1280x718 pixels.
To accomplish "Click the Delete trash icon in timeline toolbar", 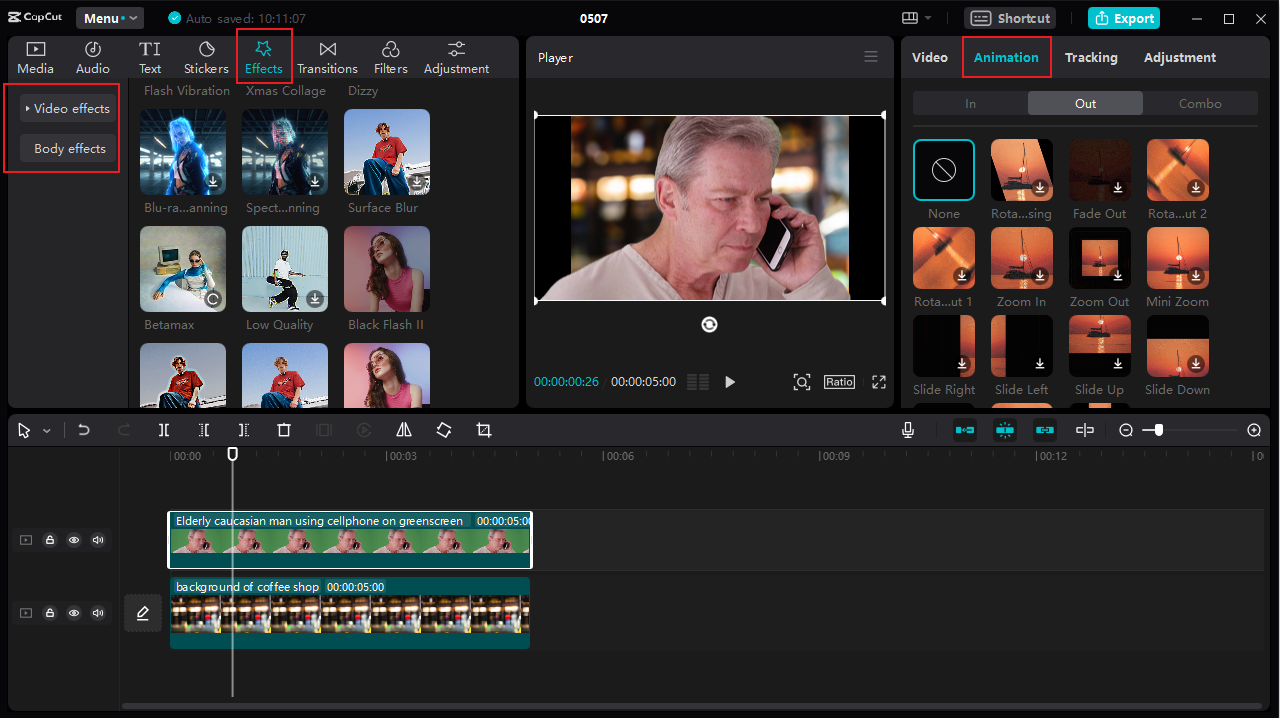I will click(x=284, y=430).
